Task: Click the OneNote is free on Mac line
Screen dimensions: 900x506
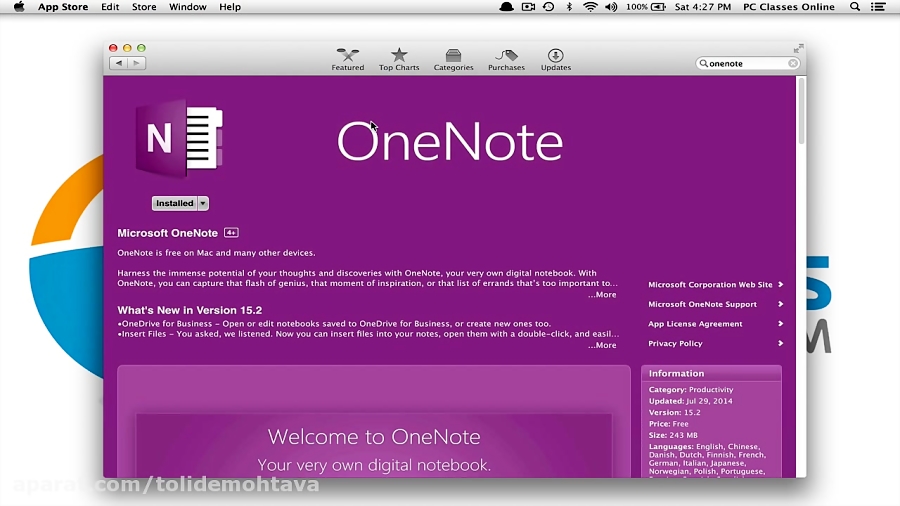Action: (x=216, y=253)
